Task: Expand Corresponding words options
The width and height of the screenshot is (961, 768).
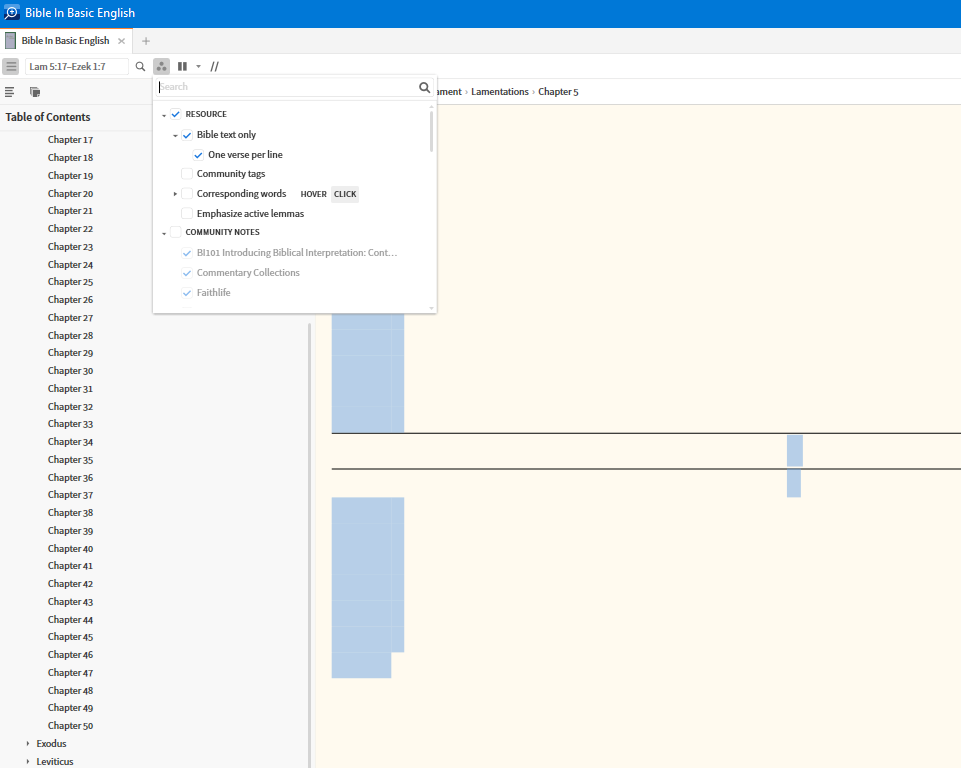Action: (175, 194)
